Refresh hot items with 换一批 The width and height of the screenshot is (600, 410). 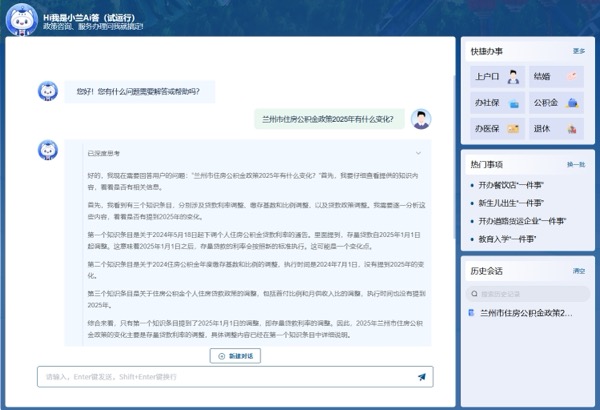pyautogui.click(x=576, y=165)
